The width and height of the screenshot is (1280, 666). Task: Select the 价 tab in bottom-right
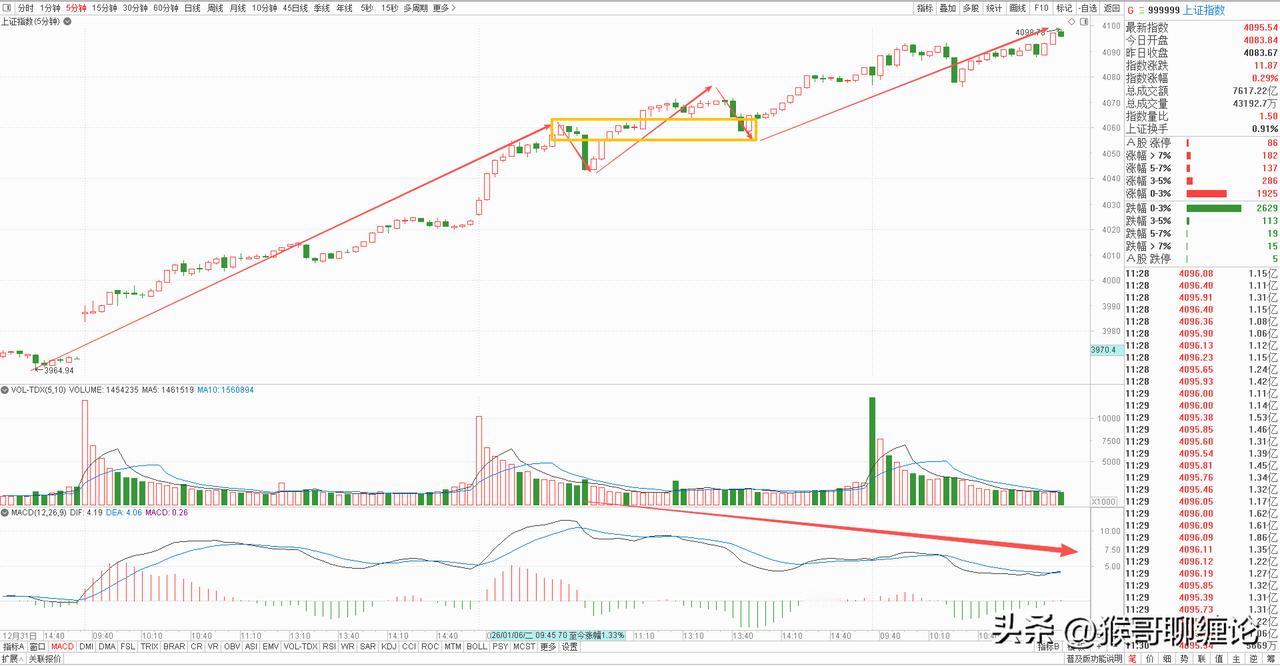(1150, 658)
